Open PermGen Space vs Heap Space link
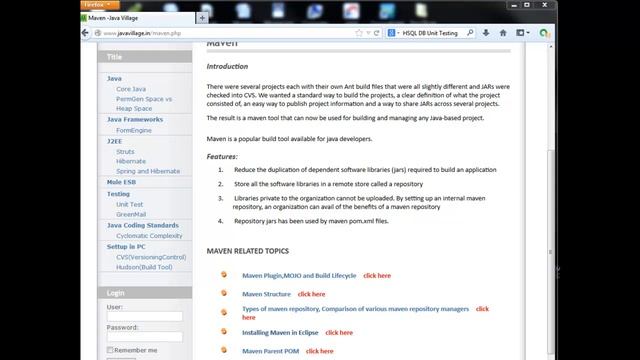640x360 pixels. [x=144, y=104]
